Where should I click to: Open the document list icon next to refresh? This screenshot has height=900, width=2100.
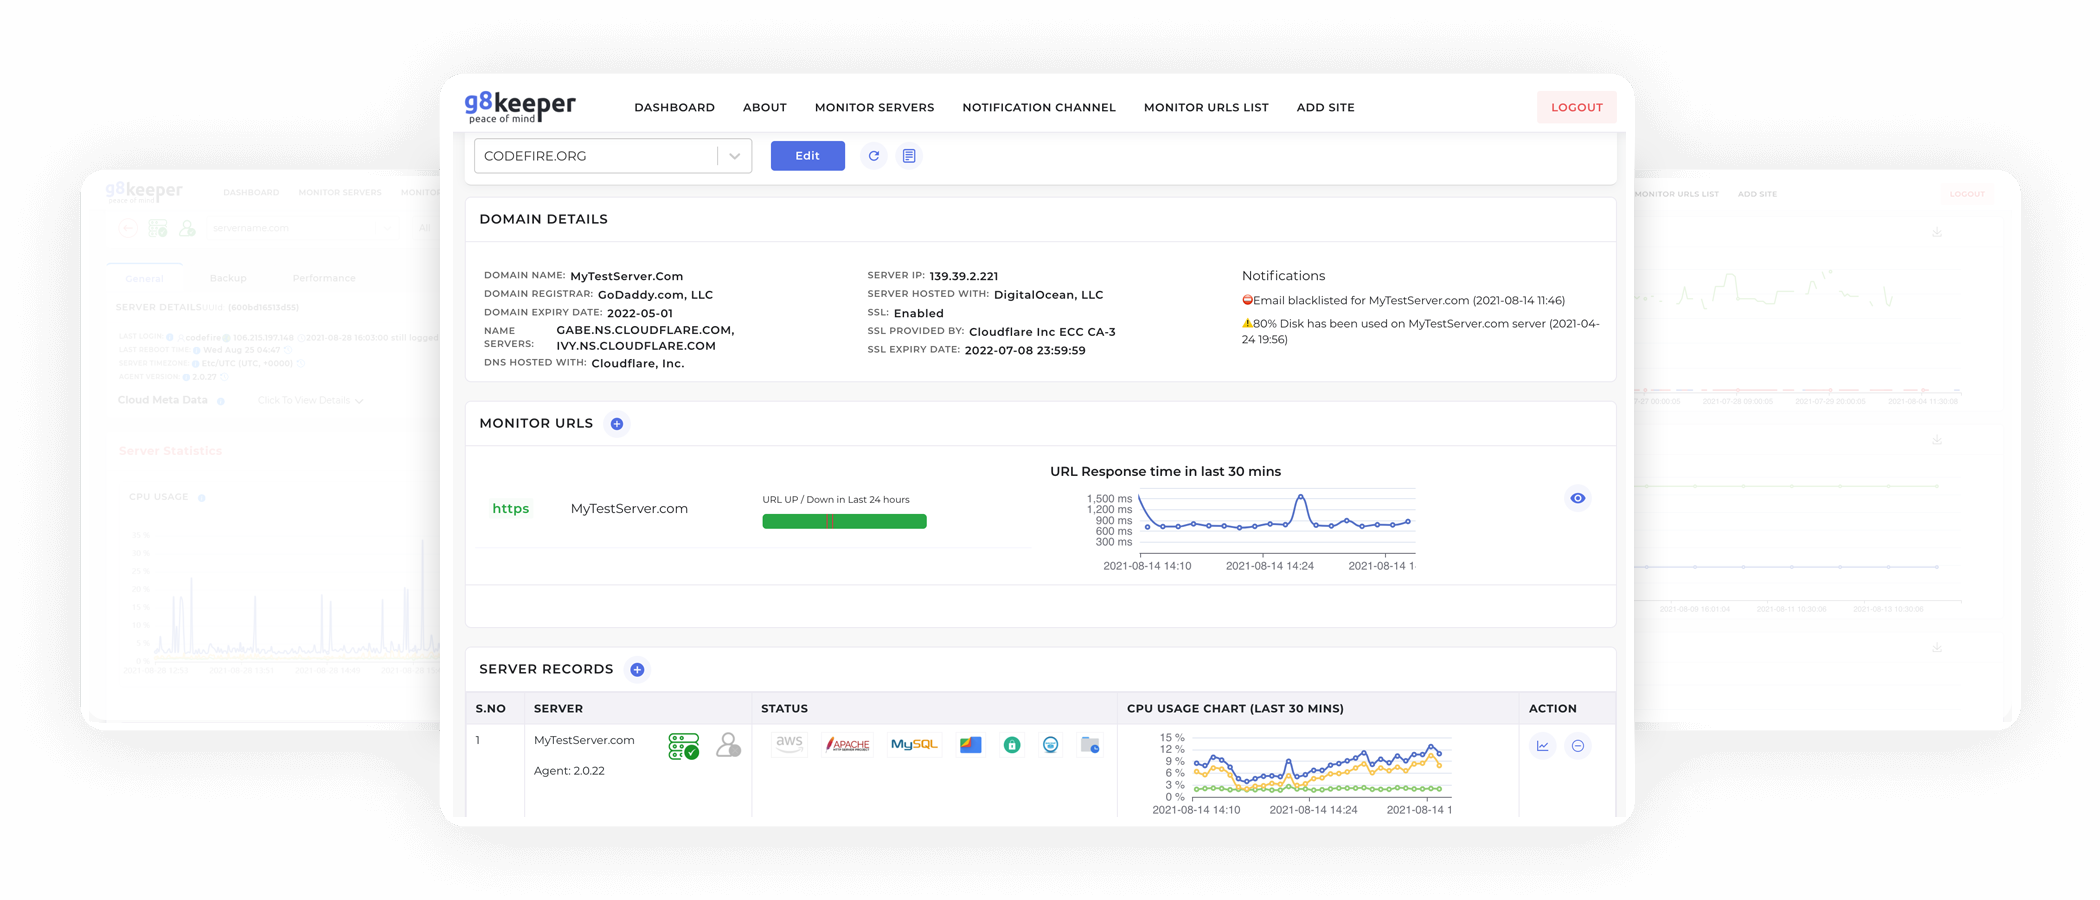909,156
